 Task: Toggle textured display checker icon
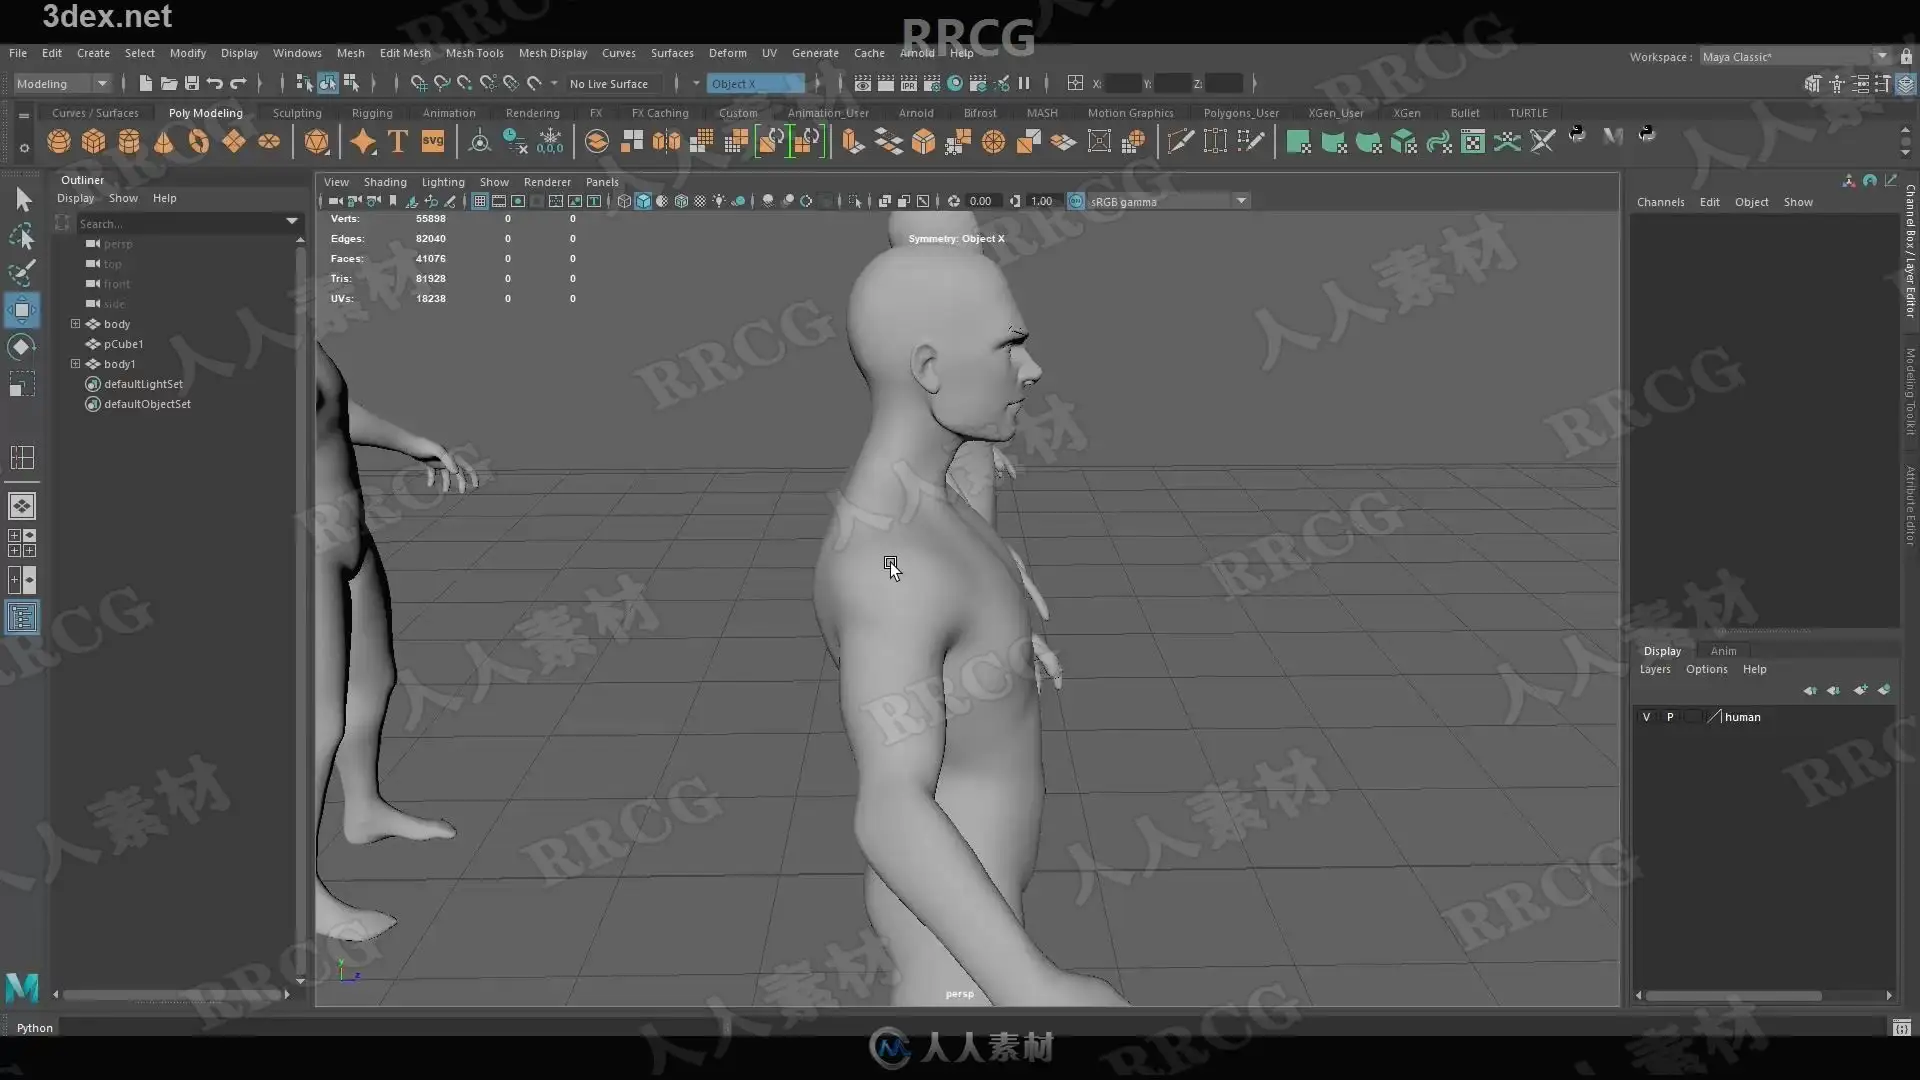(x=700, y=201)
